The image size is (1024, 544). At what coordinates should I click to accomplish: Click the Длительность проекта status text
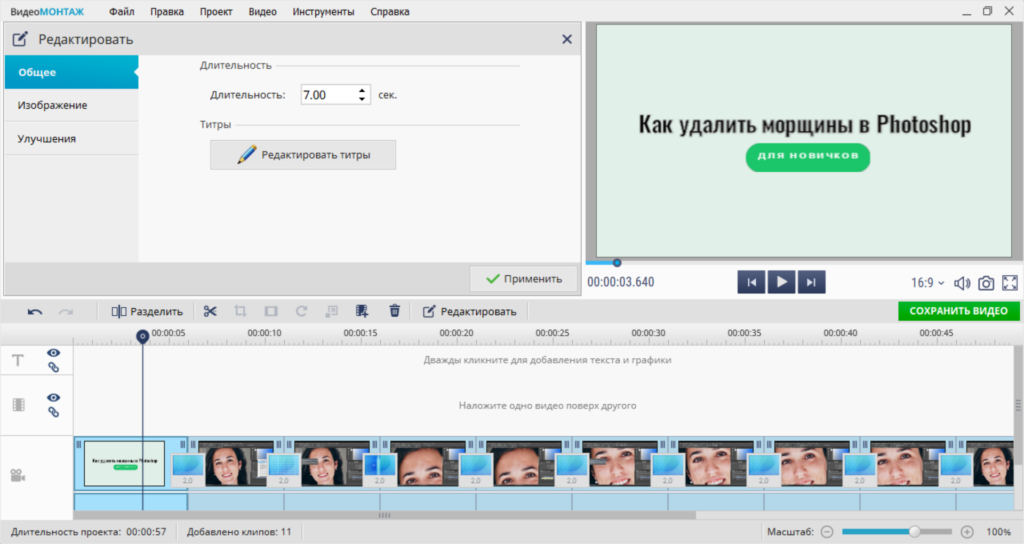click(89, 532)
